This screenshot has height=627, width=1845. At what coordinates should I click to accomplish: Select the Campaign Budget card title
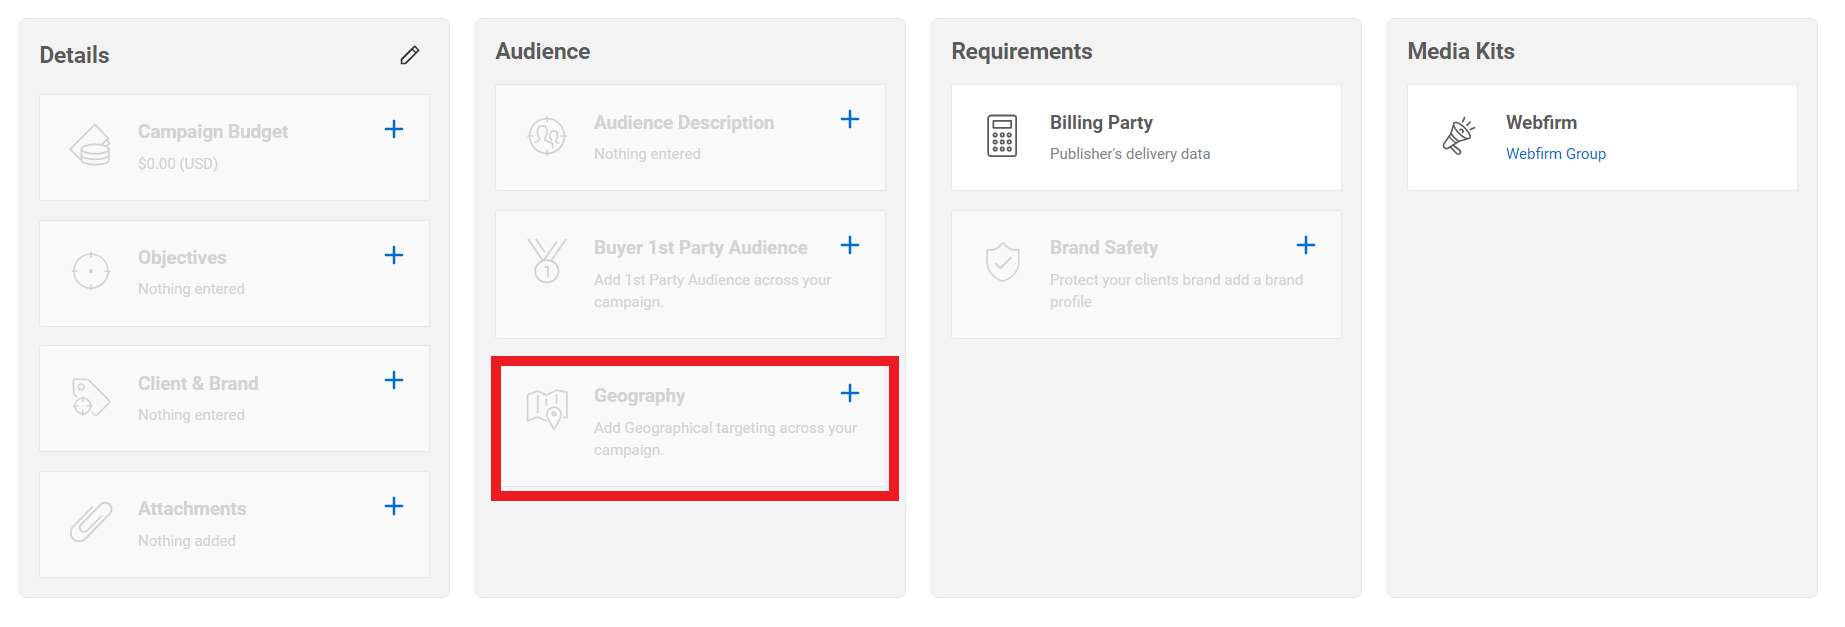(x=212, y=132)
